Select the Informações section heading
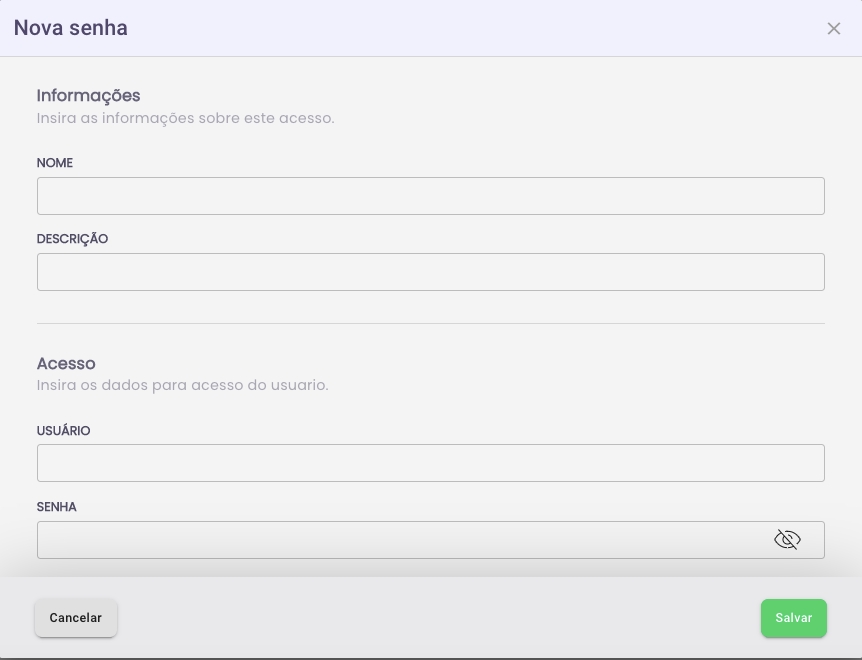 pyautogui.click(x=89, y=96)
